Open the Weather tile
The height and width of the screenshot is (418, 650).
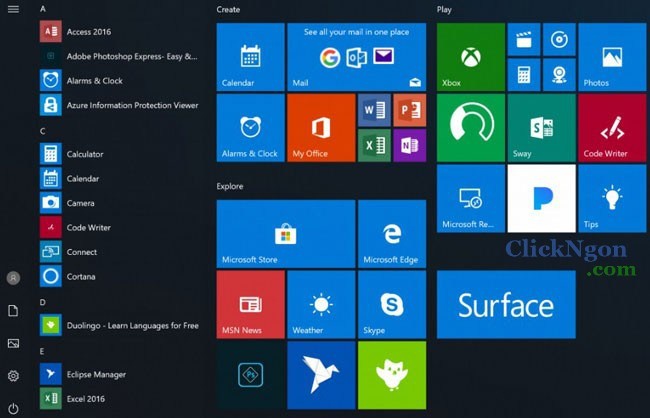point(321,305)
